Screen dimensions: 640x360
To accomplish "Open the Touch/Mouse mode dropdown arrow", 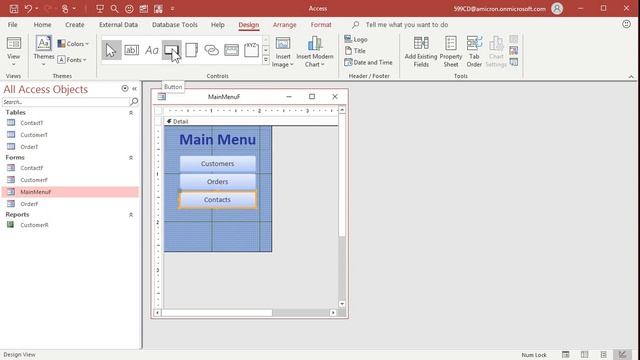I will click(74, 9).
